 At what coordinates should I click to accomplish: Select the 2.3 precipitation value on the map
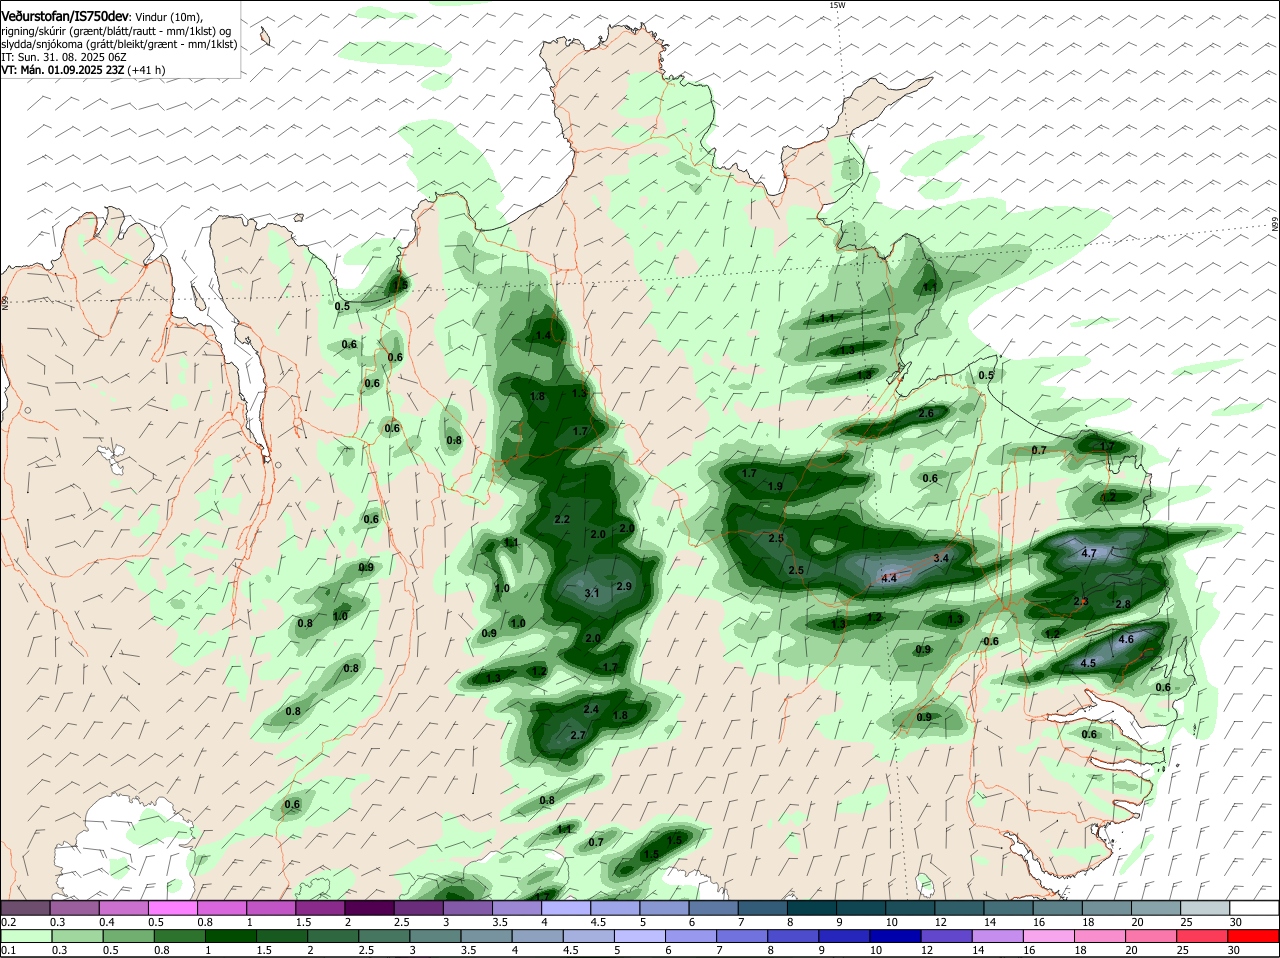point(1081,601)
